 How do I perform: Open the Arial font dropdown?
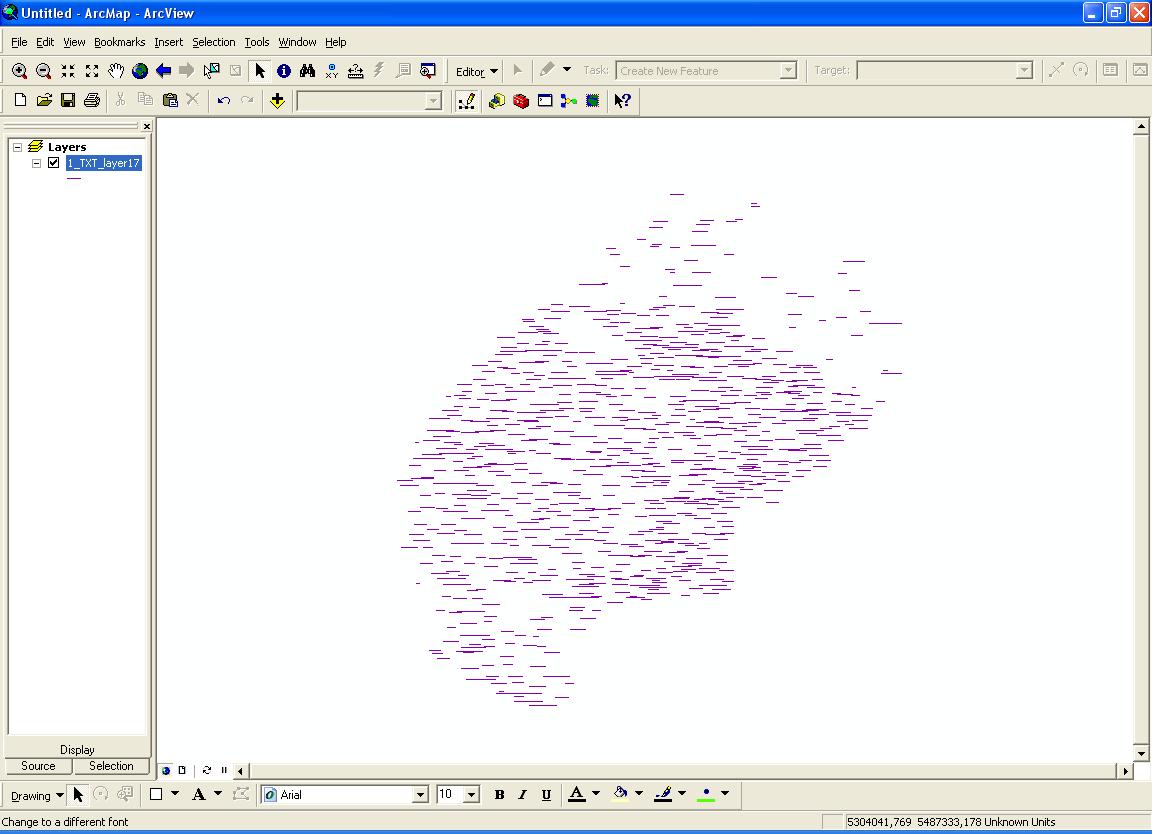coord(420,794)
